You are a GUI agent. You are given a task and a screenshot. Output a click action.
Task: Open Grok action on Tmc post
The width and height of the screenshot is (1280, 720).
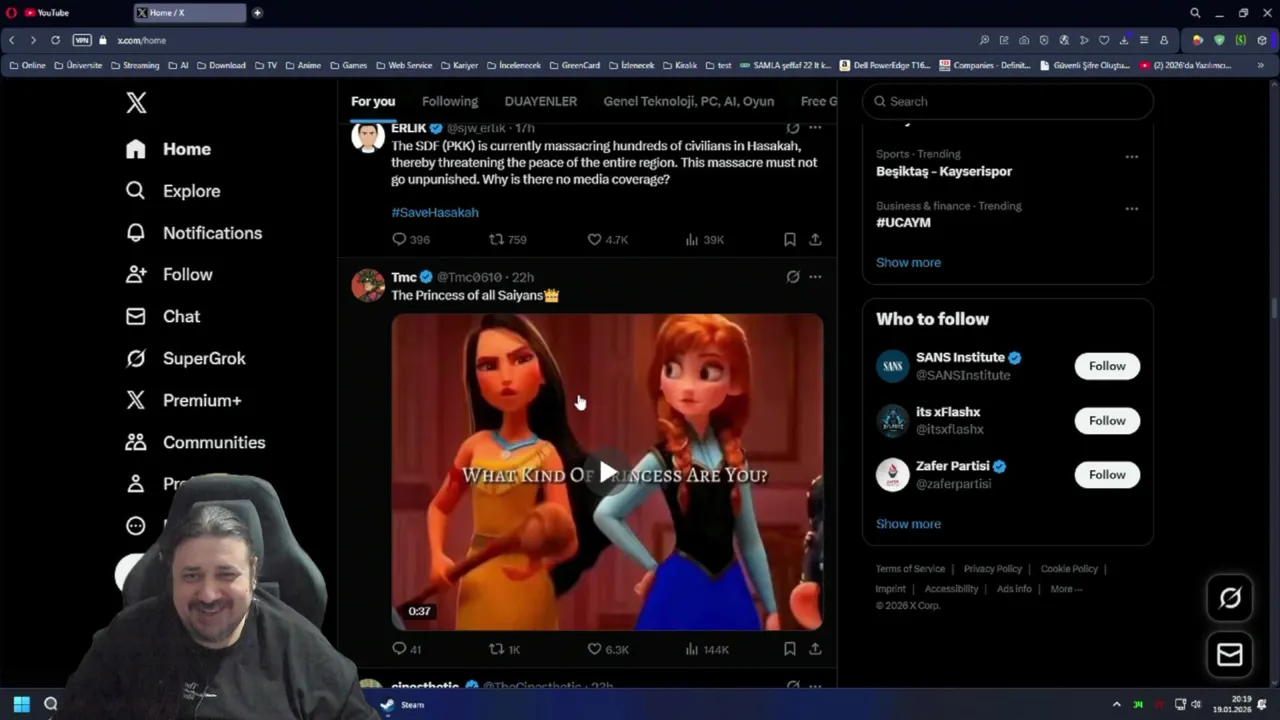(793, 277)
